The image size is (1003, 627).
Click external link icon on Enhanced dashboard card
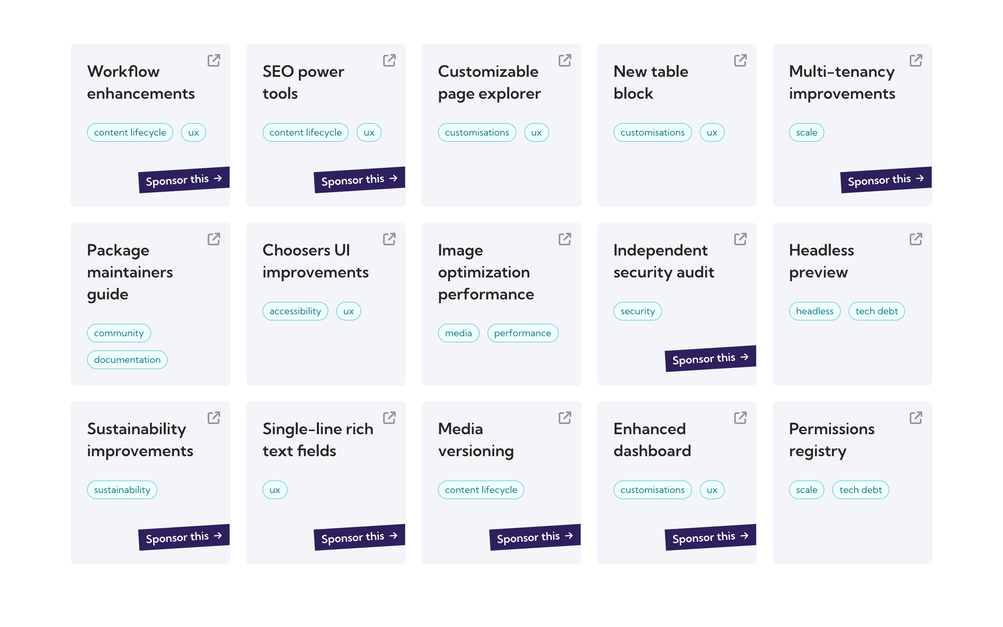tap(740, 418)
